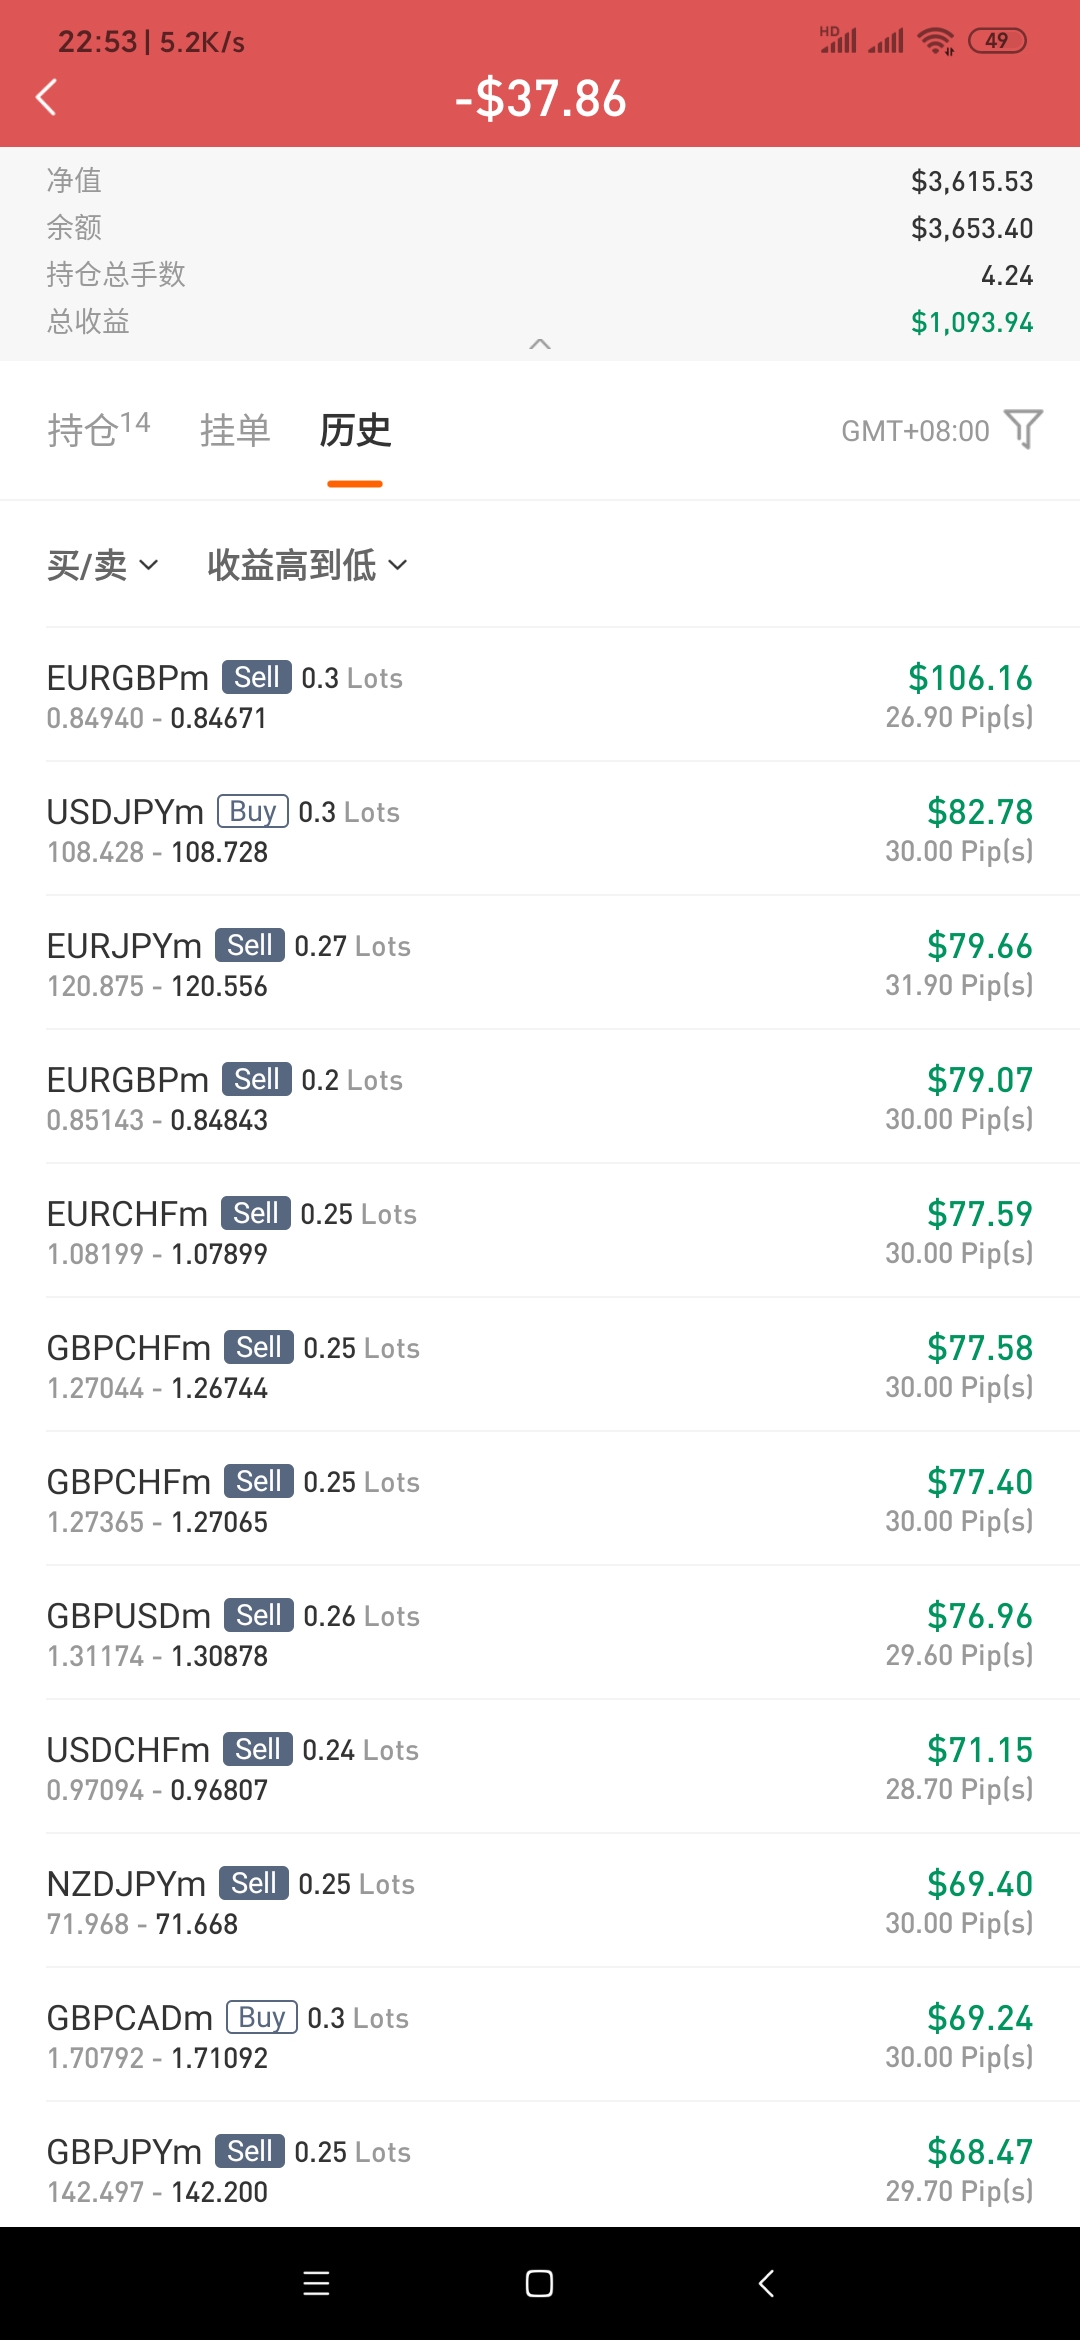
Task: Change the GMT+08:00 timezone setting
Action: coord(915,431)
